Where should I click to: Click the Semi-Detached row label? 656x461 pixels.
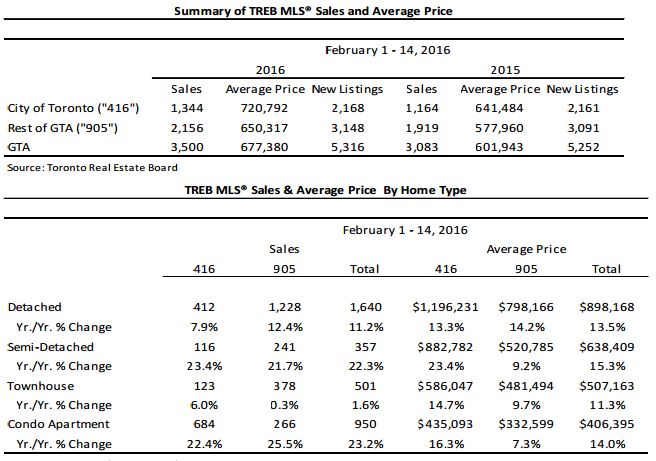click(51, 347)
